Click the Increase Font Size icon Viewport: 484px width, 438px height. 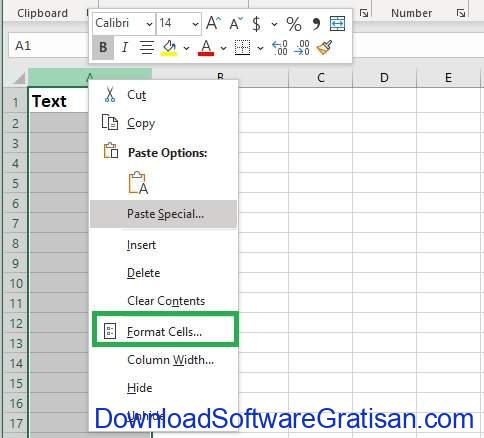tap(213, 23)
